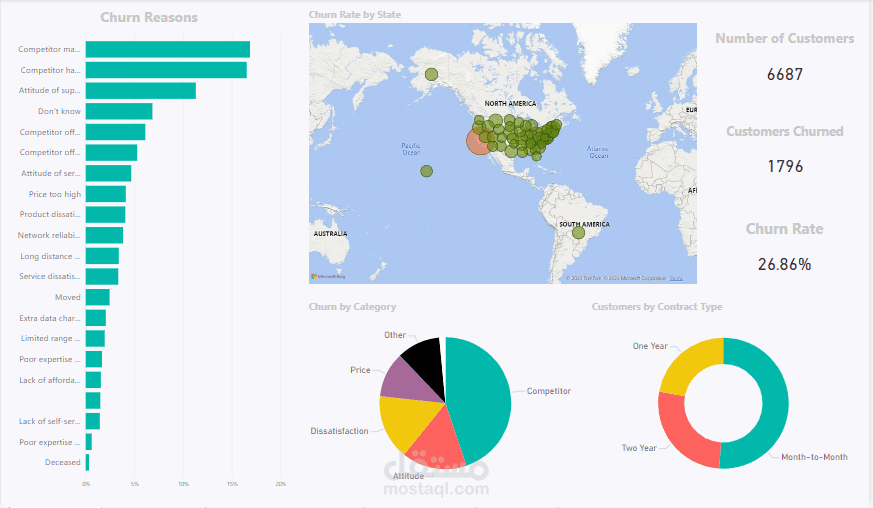
Task: Select the Service dissatis... bar
Action: tap(102, 276)
